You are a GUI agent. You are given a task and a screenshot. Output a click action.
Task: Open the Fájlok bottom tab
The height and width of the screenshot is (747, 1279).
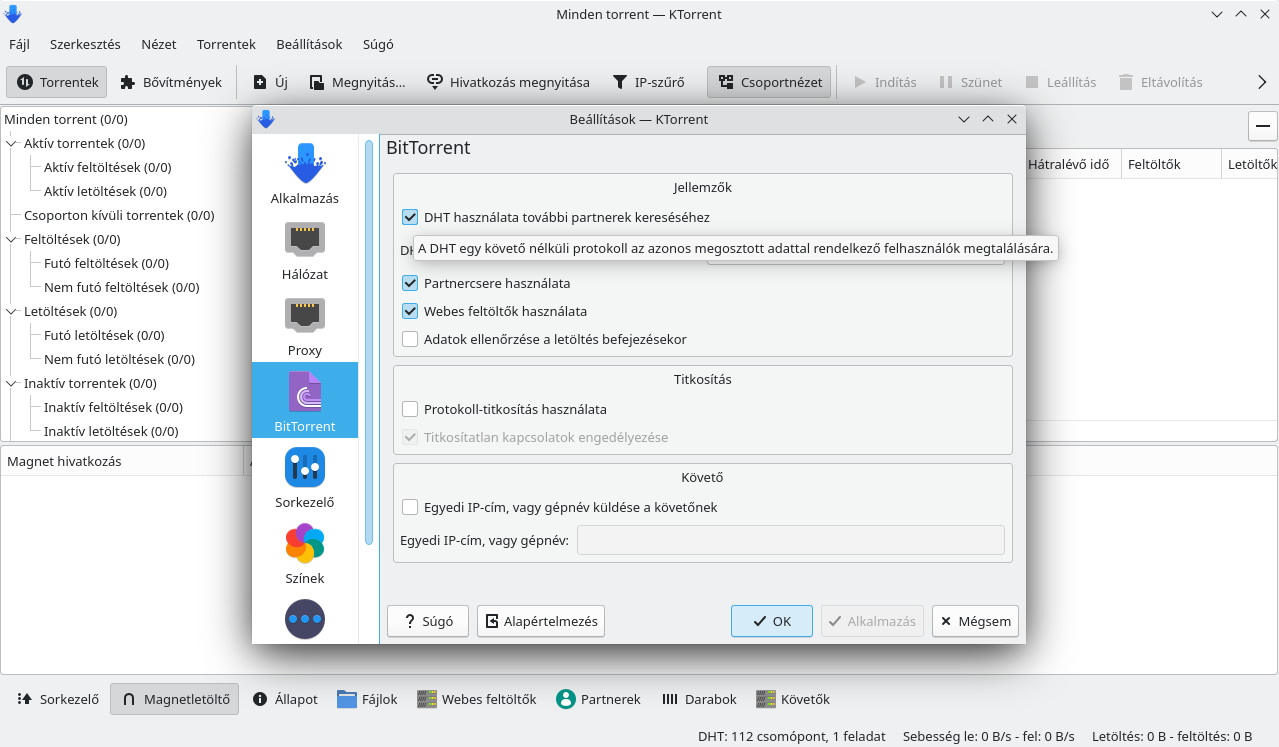point(367,699)
